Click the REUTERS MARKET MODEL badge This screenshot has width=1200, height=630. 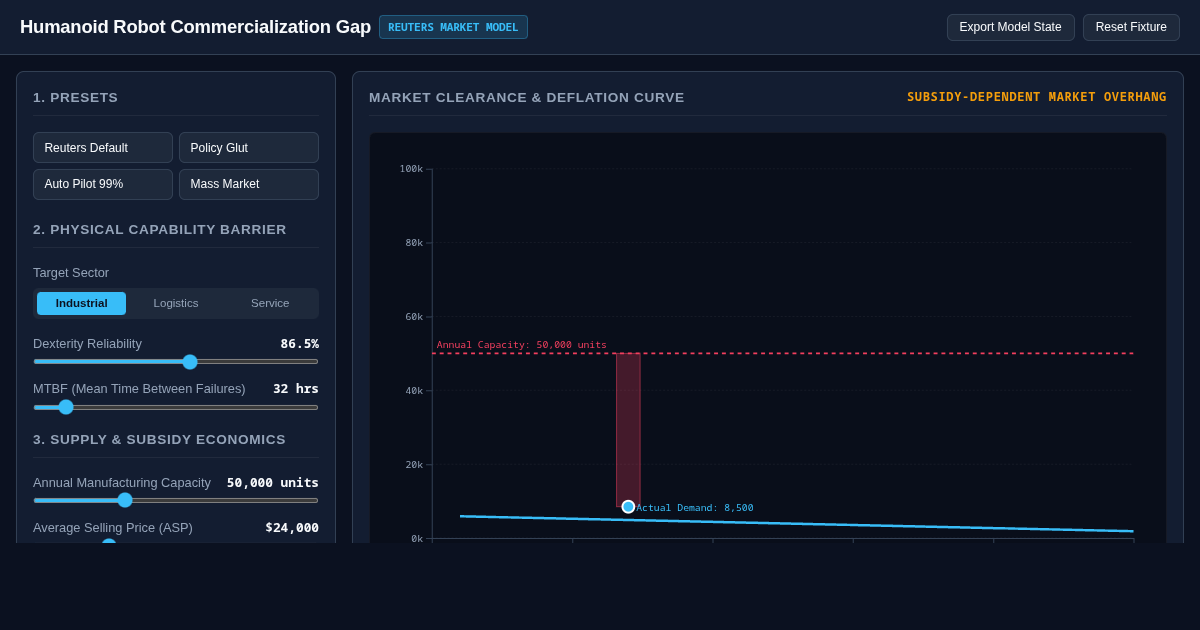(453, 27)
